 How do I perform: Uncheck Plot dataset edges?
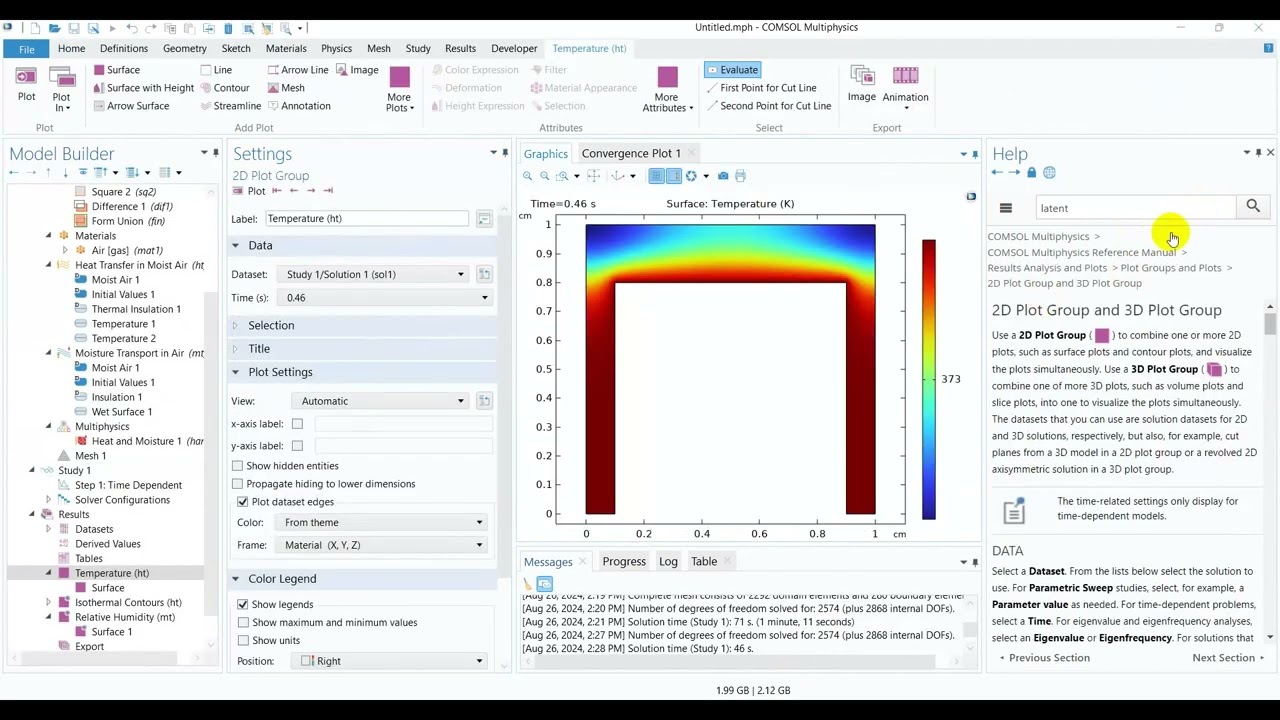point(243,502)
